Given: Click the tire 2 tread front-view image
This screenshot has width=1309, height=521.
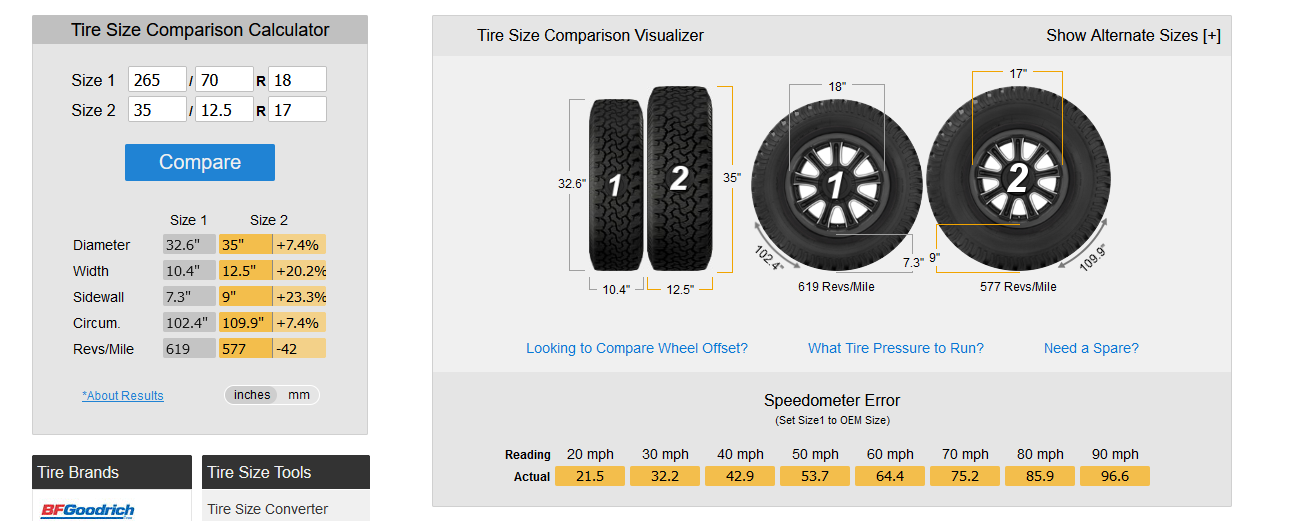Looking at the screenshot, I should [x=680, y=178].
